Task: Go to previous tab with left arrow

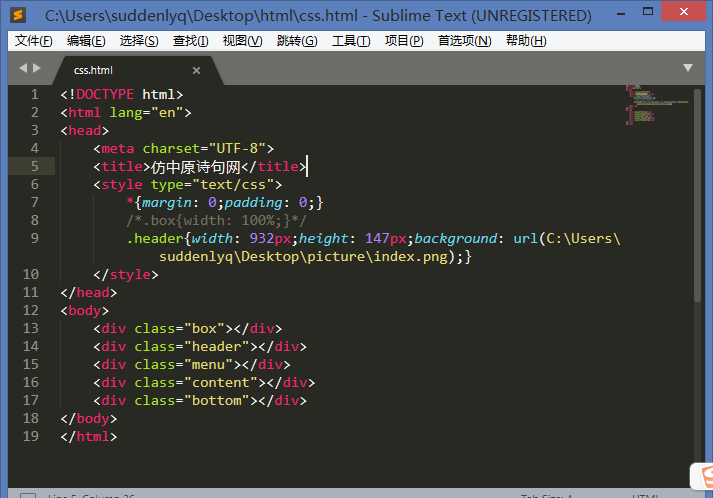Action: coord(23,68)
